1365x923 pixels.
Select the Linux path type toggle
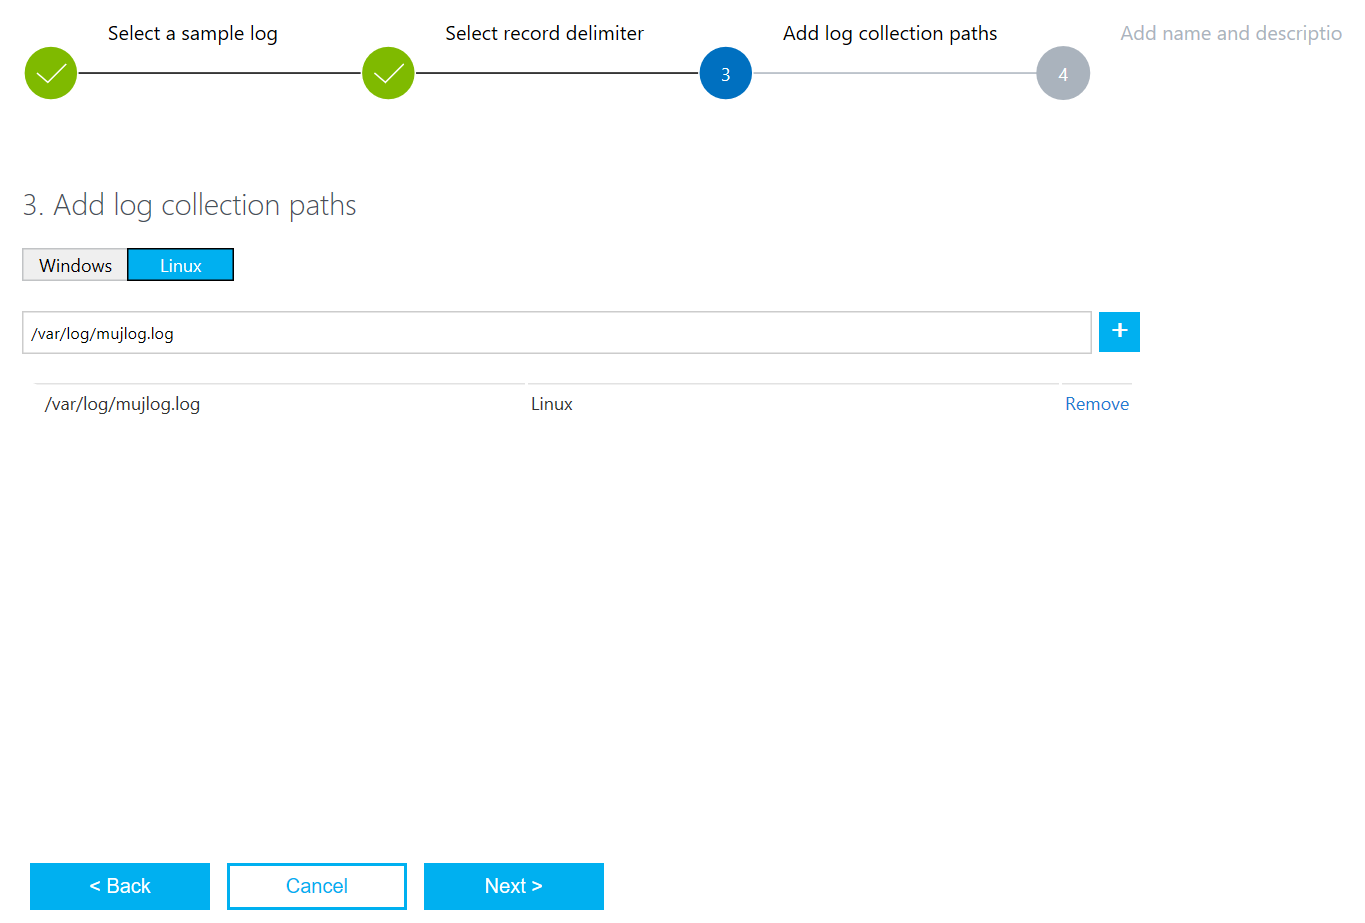(x=181, y=265)
